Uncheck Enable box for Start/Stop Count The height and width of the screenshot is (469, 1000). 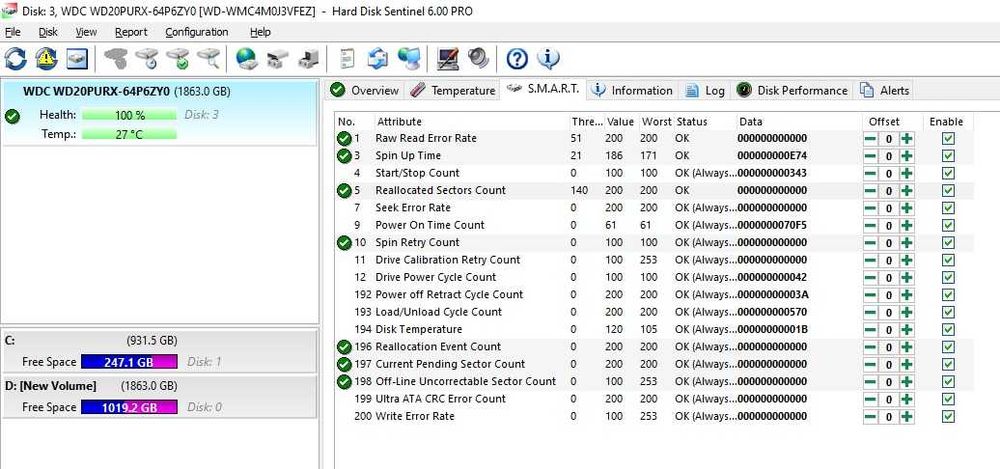pos(948,173)
